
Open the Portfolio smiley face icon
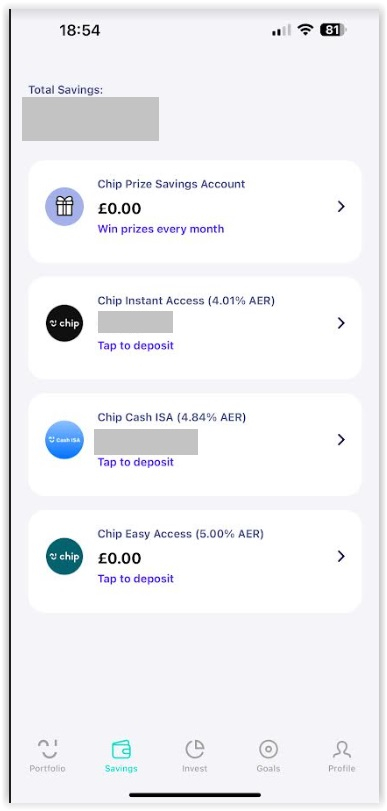[48, 748]
